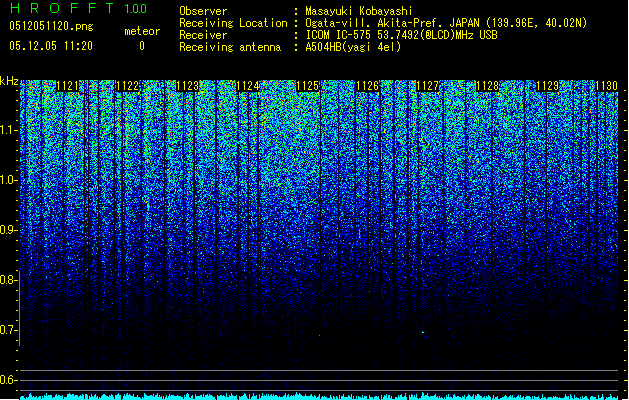Click the 0.7 frequency axis label
The width and height of the screenshot is (629, 400).
[7, 330]
